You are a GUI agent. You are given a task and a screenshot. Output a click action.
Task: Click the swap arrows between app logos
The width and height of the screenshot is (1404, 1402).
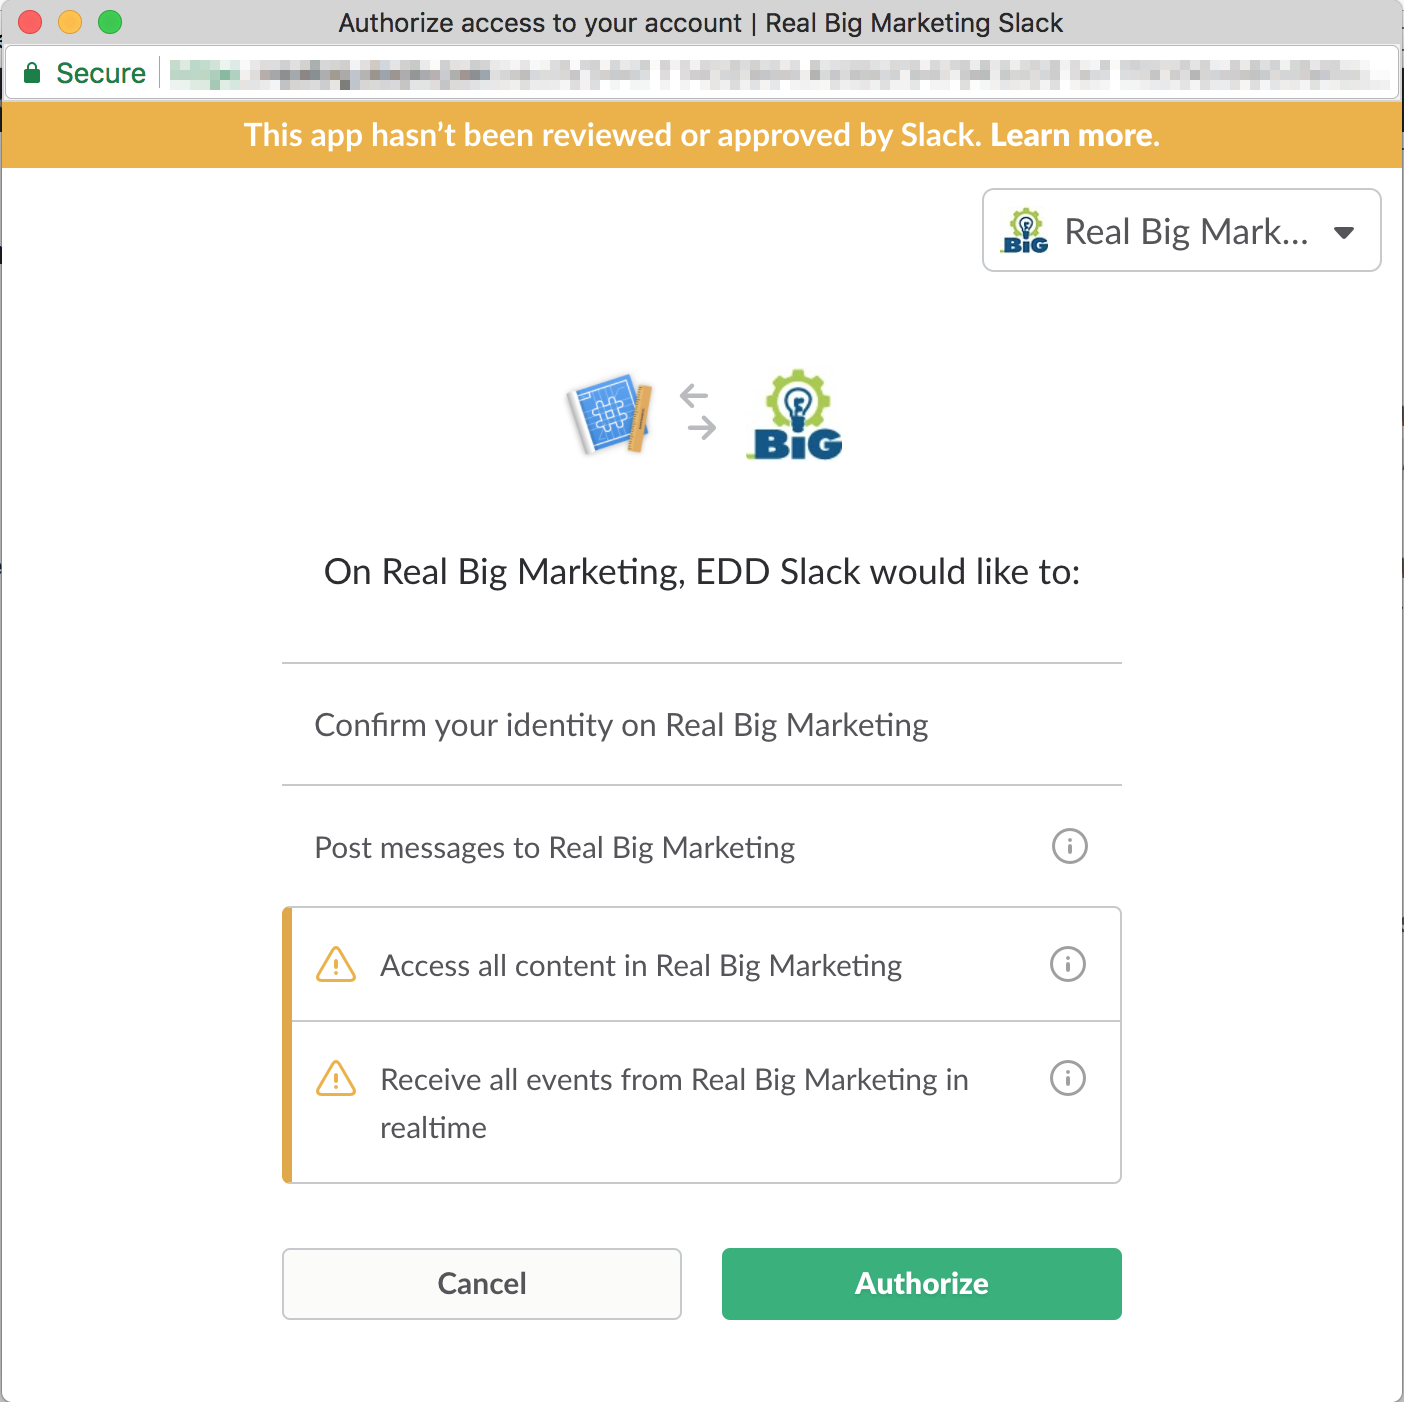tap(698, 412)
